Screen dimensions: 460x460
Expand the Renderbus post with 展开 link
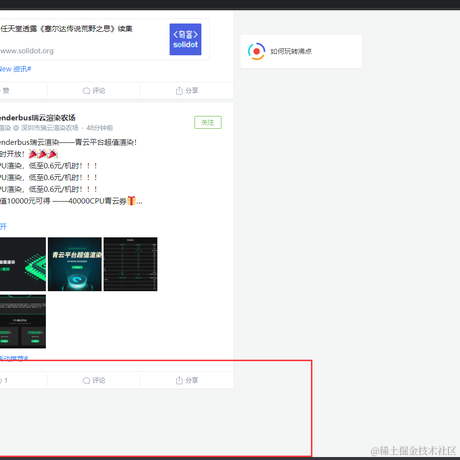[x=3, y=227]
